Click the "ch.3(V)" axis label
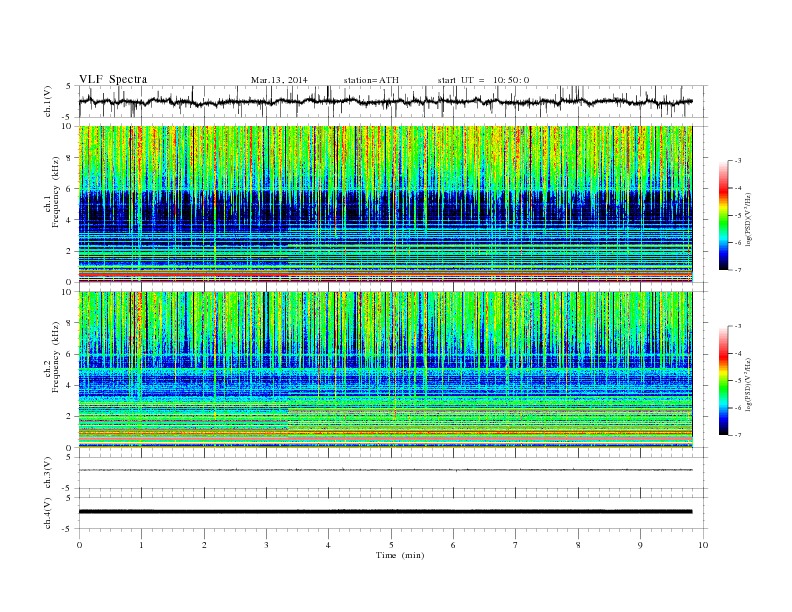792x612 pixels. tap(48, 473)
